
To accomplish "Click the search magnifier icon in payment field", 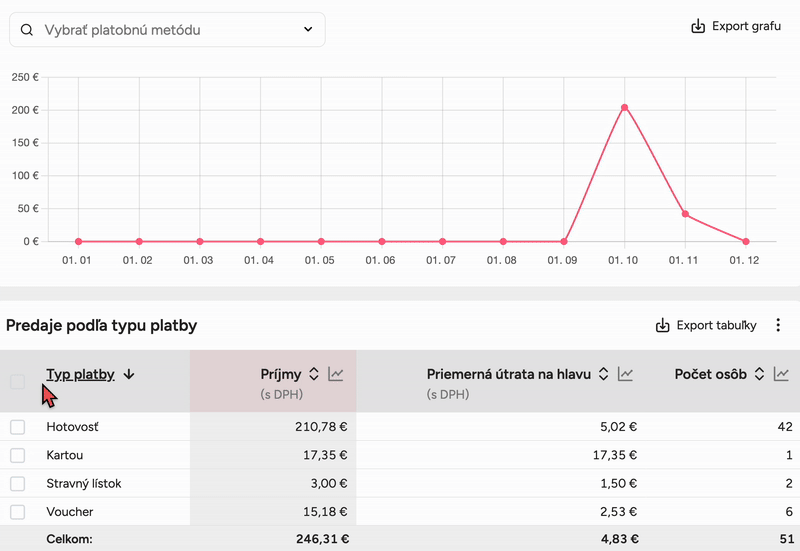I will tap(26, 30).
